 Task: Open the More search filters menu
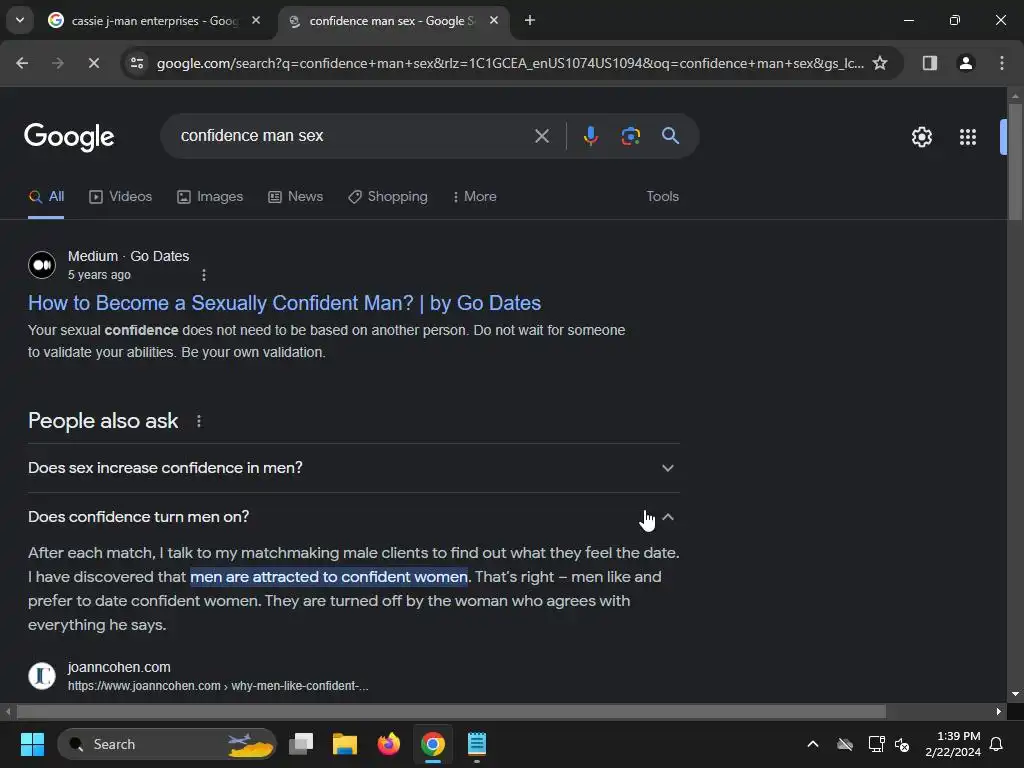coord(475,197)
